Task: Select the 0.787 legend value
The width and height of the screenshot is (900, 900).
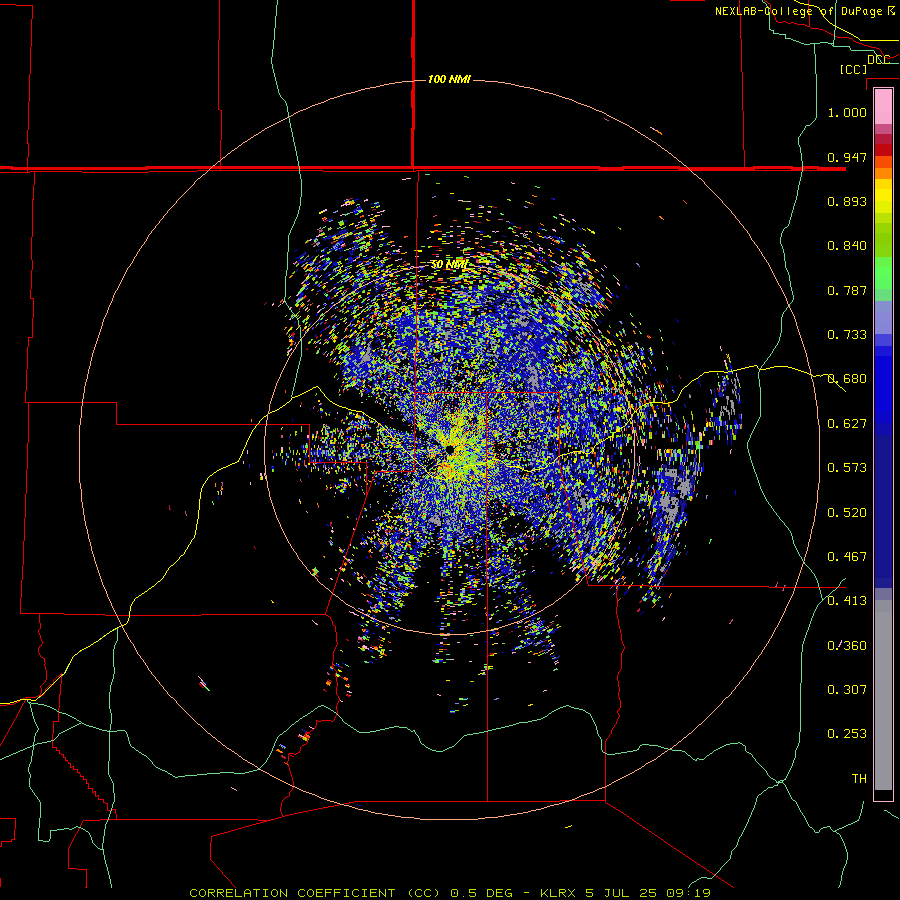Action: click(847, 290)
